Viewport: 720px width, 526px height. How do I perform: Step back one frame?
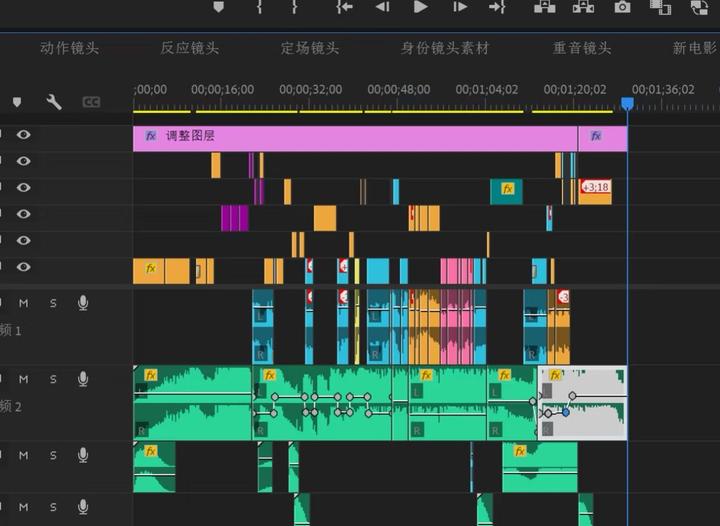coord(382,7)
